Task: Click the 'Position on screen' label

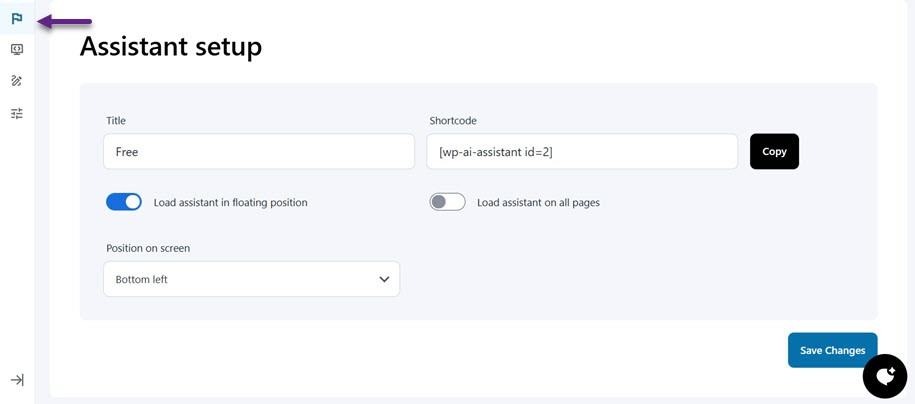Action: point(148,248)
